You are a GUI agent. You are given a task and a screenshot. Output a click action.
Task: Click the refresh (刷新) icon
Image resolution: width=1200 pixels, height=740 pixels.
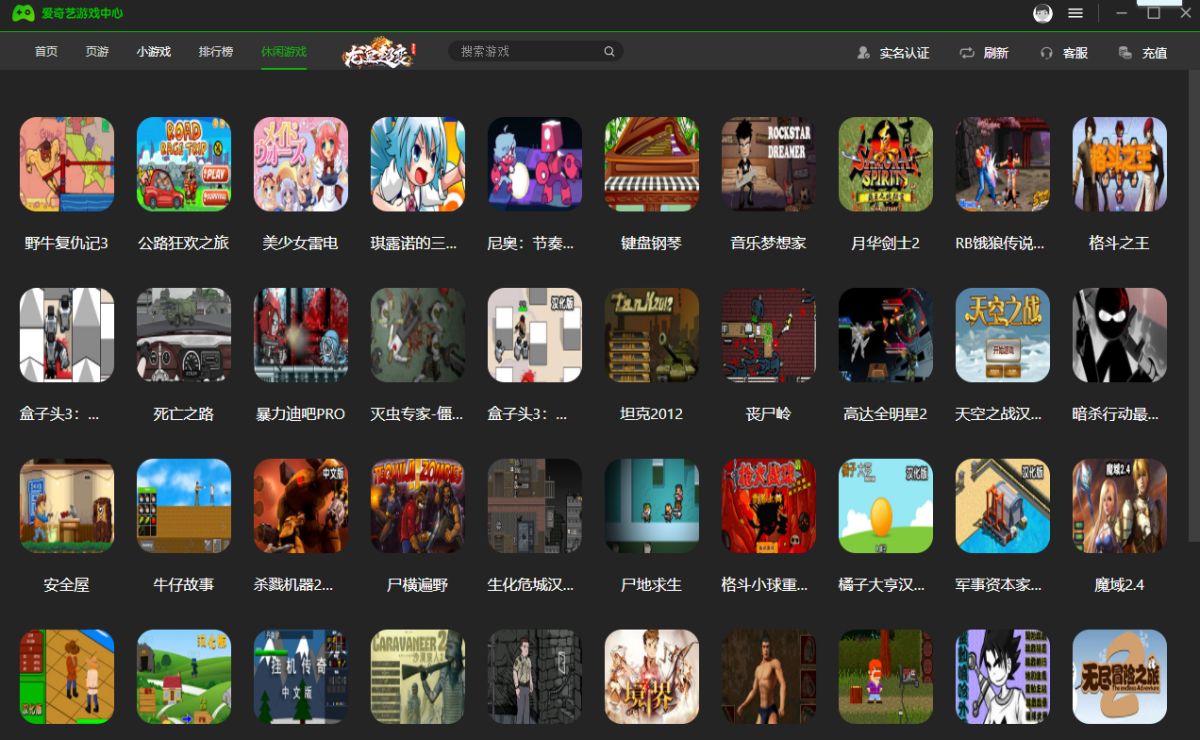pyautogui.click(x=965, y=52)
